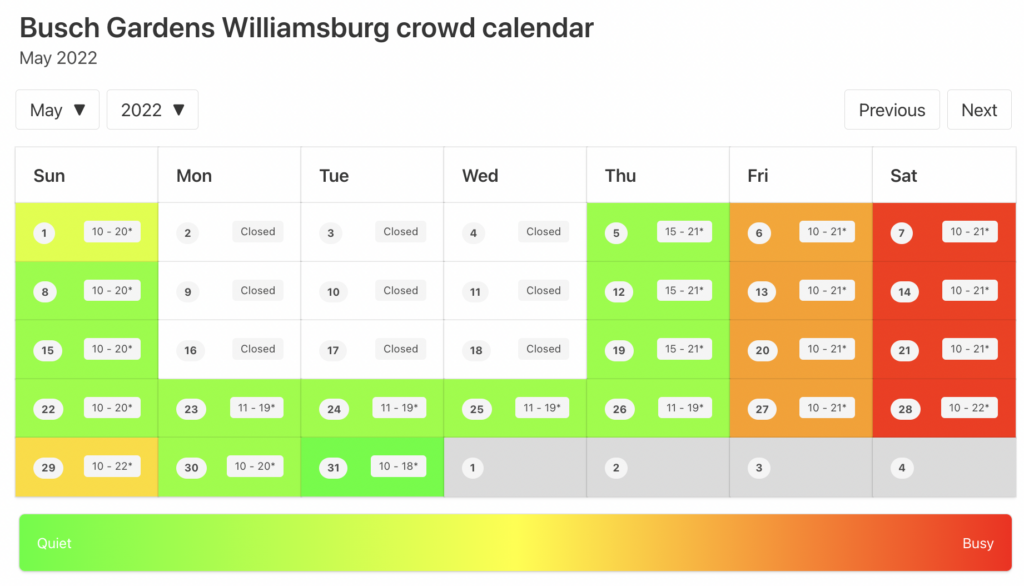Select the day 7 badge on Saturday

click(901, 233)
